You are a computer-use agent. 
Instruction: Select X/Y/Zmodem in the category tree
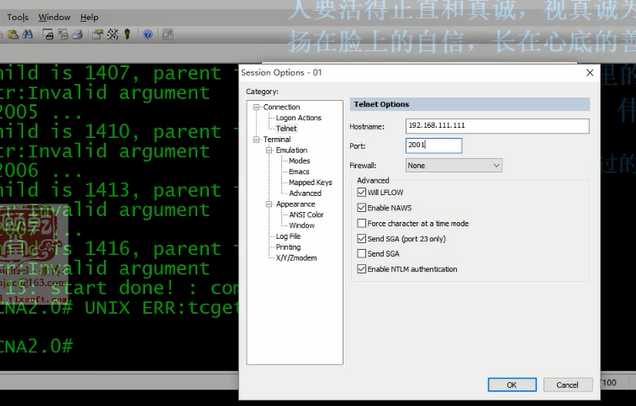(x=296, y=258)
